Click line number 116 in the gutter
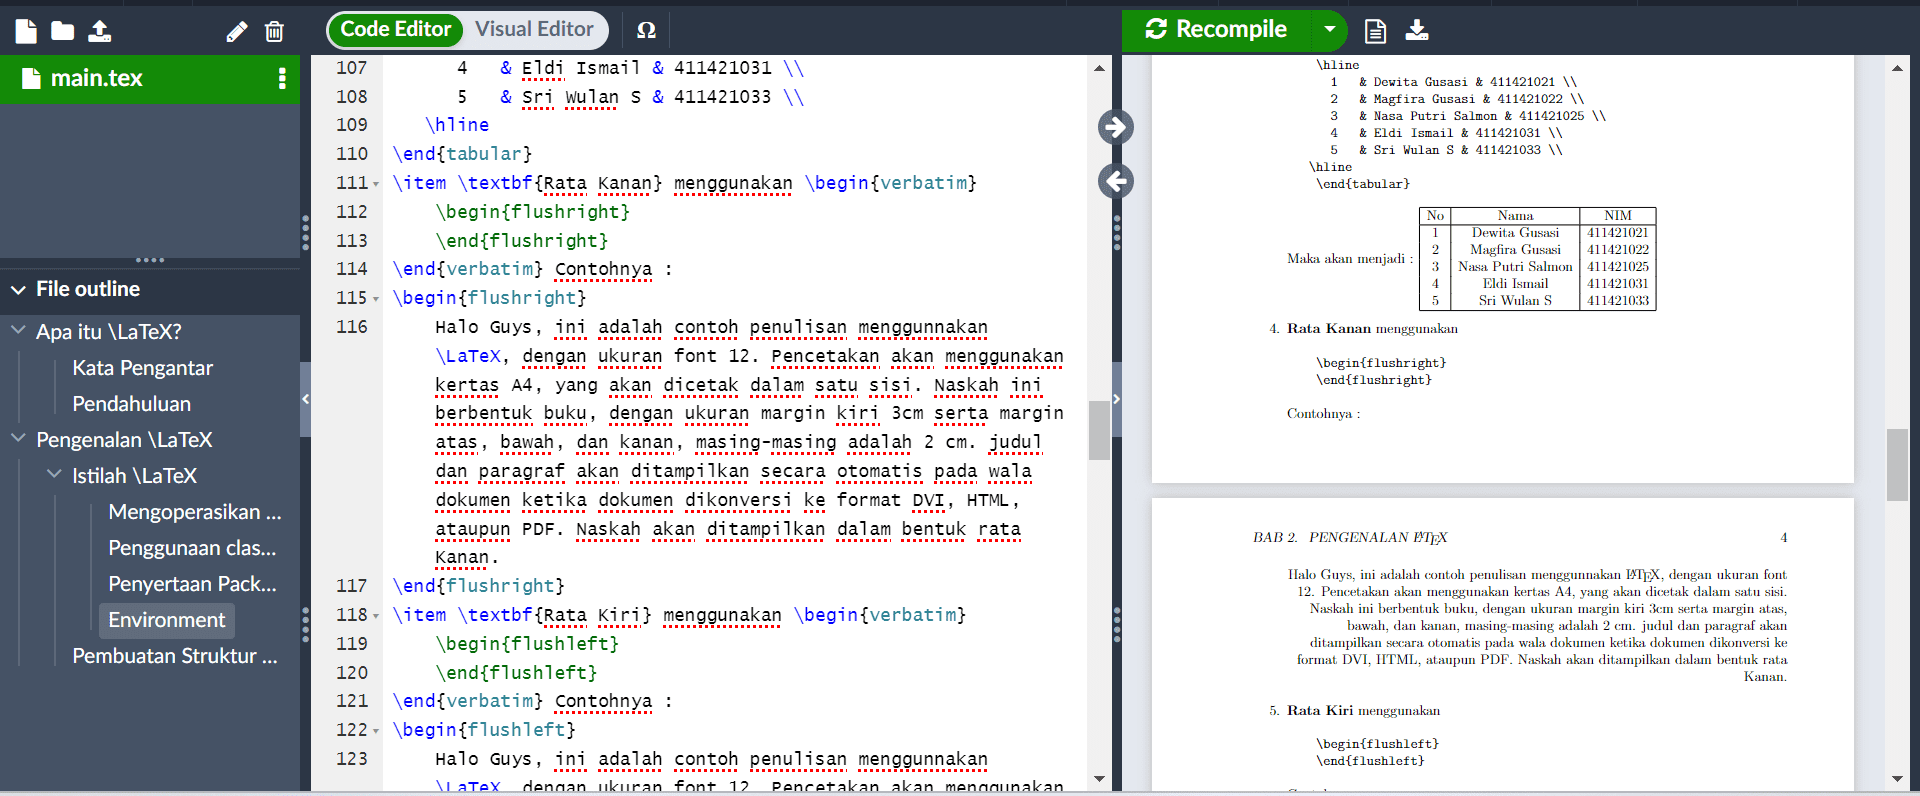The height and width of the screenshot is (796, 1920). pyautogui.click(x=352, y=327)
